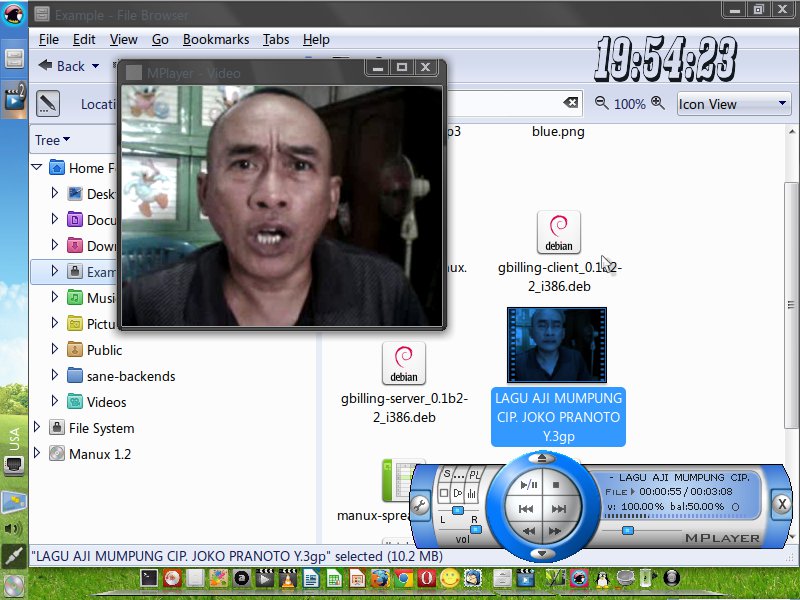Expand the Public tree node
This screenshot has width=800, height=600.
(55, 349)
